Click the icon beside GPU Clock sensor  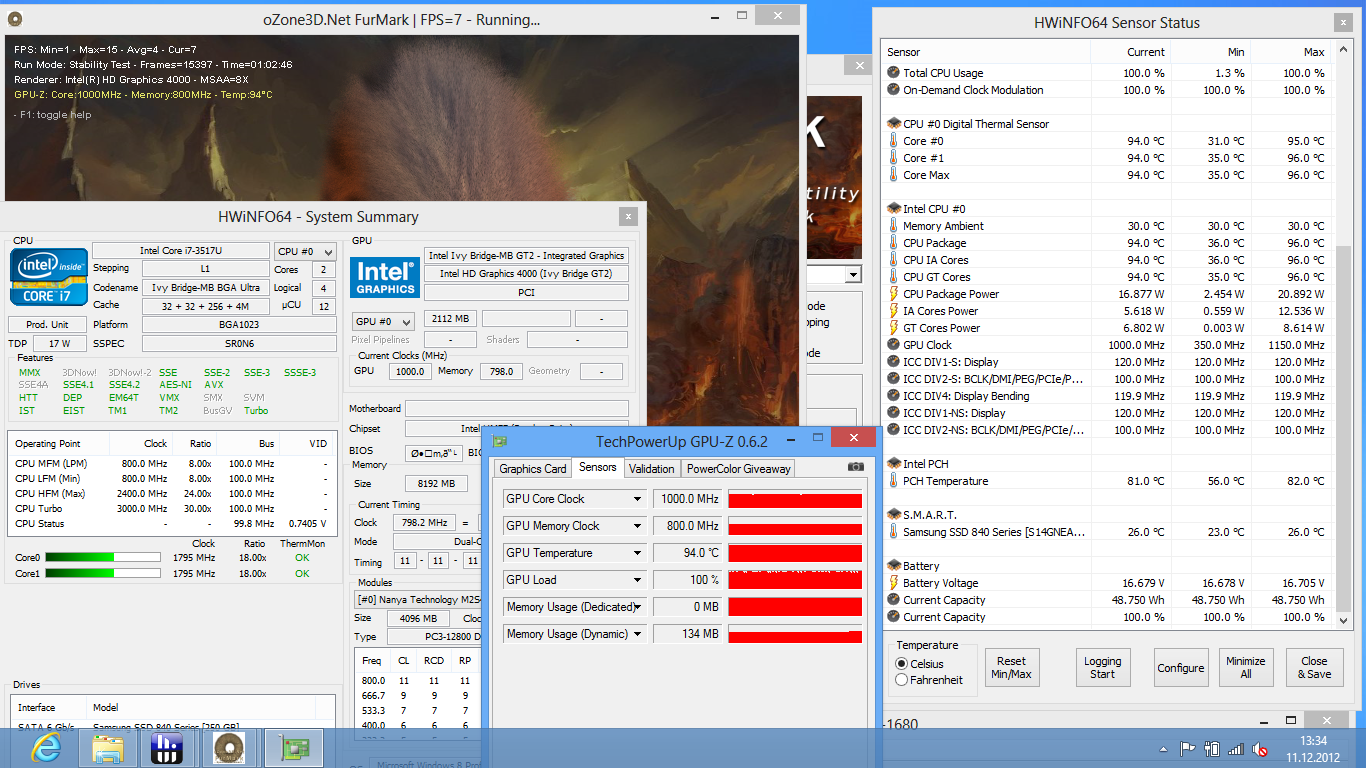tap(893, 345)
